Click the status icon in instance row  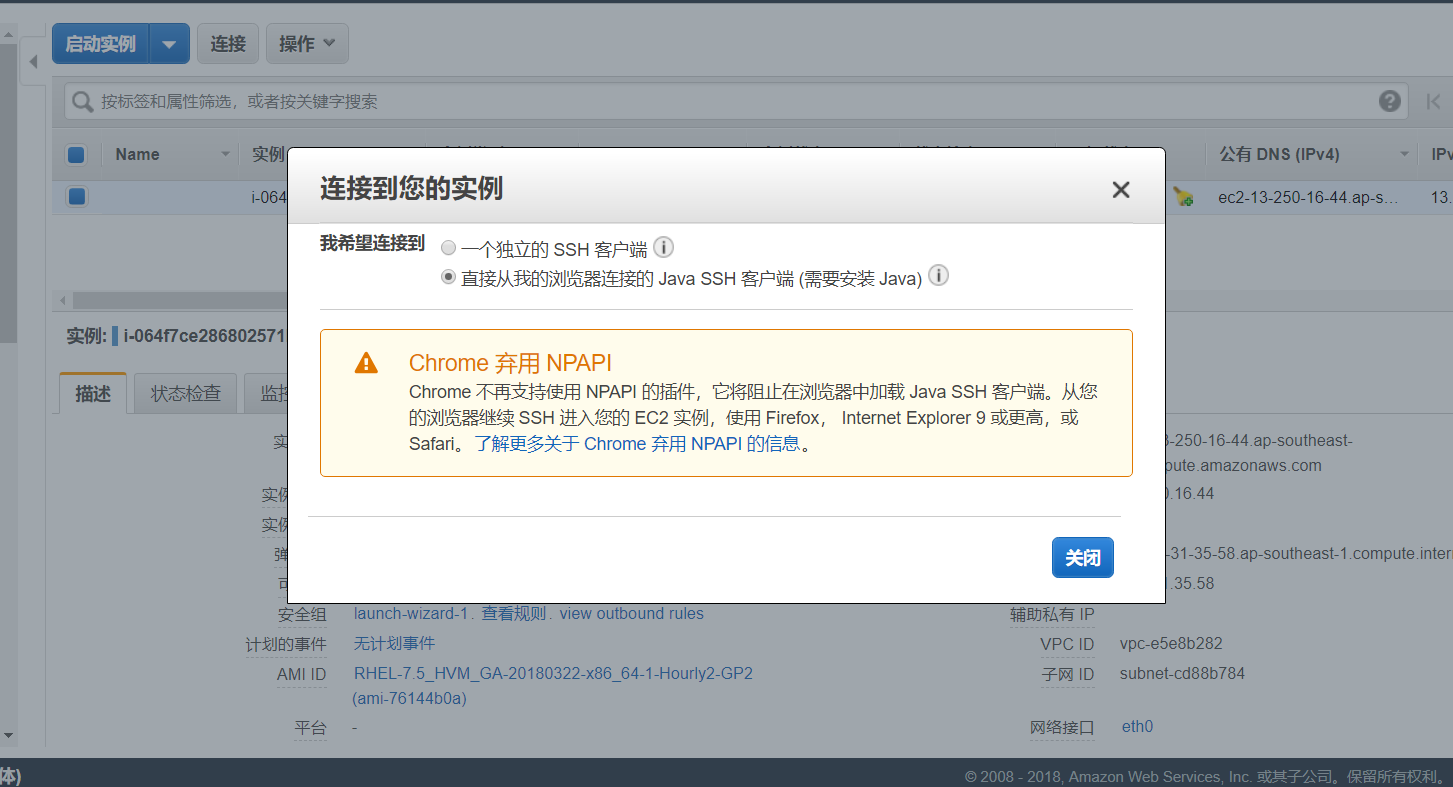pos(1183,197)
